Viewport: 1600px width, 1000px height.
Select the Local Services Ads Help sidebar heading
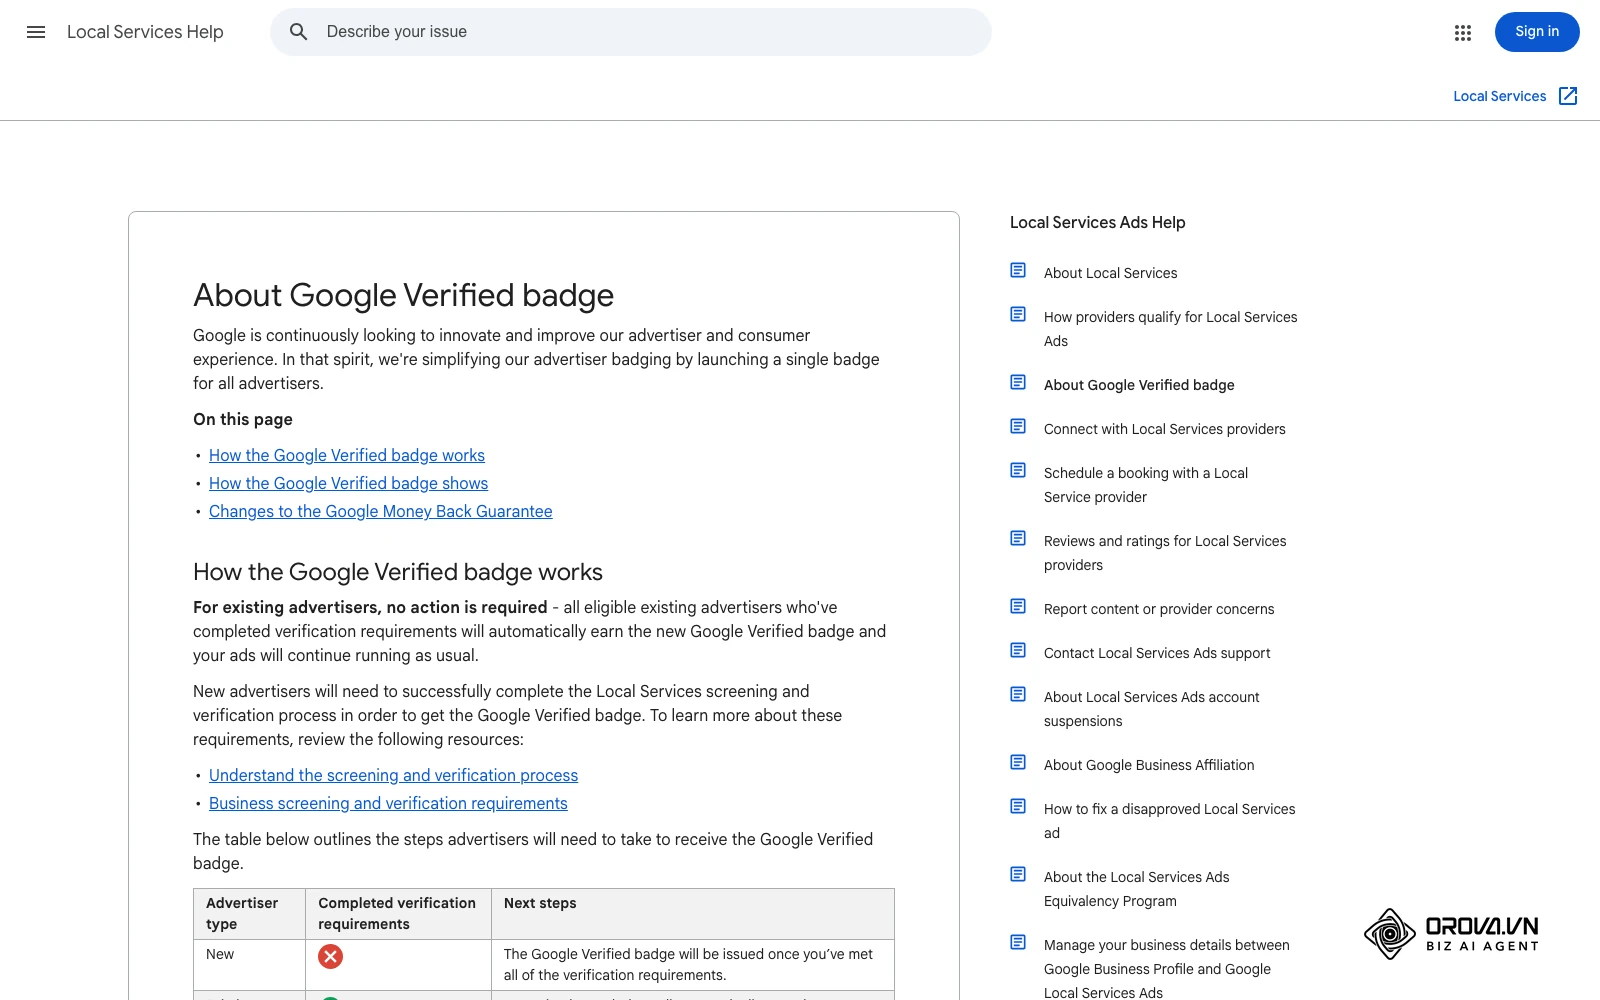(x=1097, y=223)
